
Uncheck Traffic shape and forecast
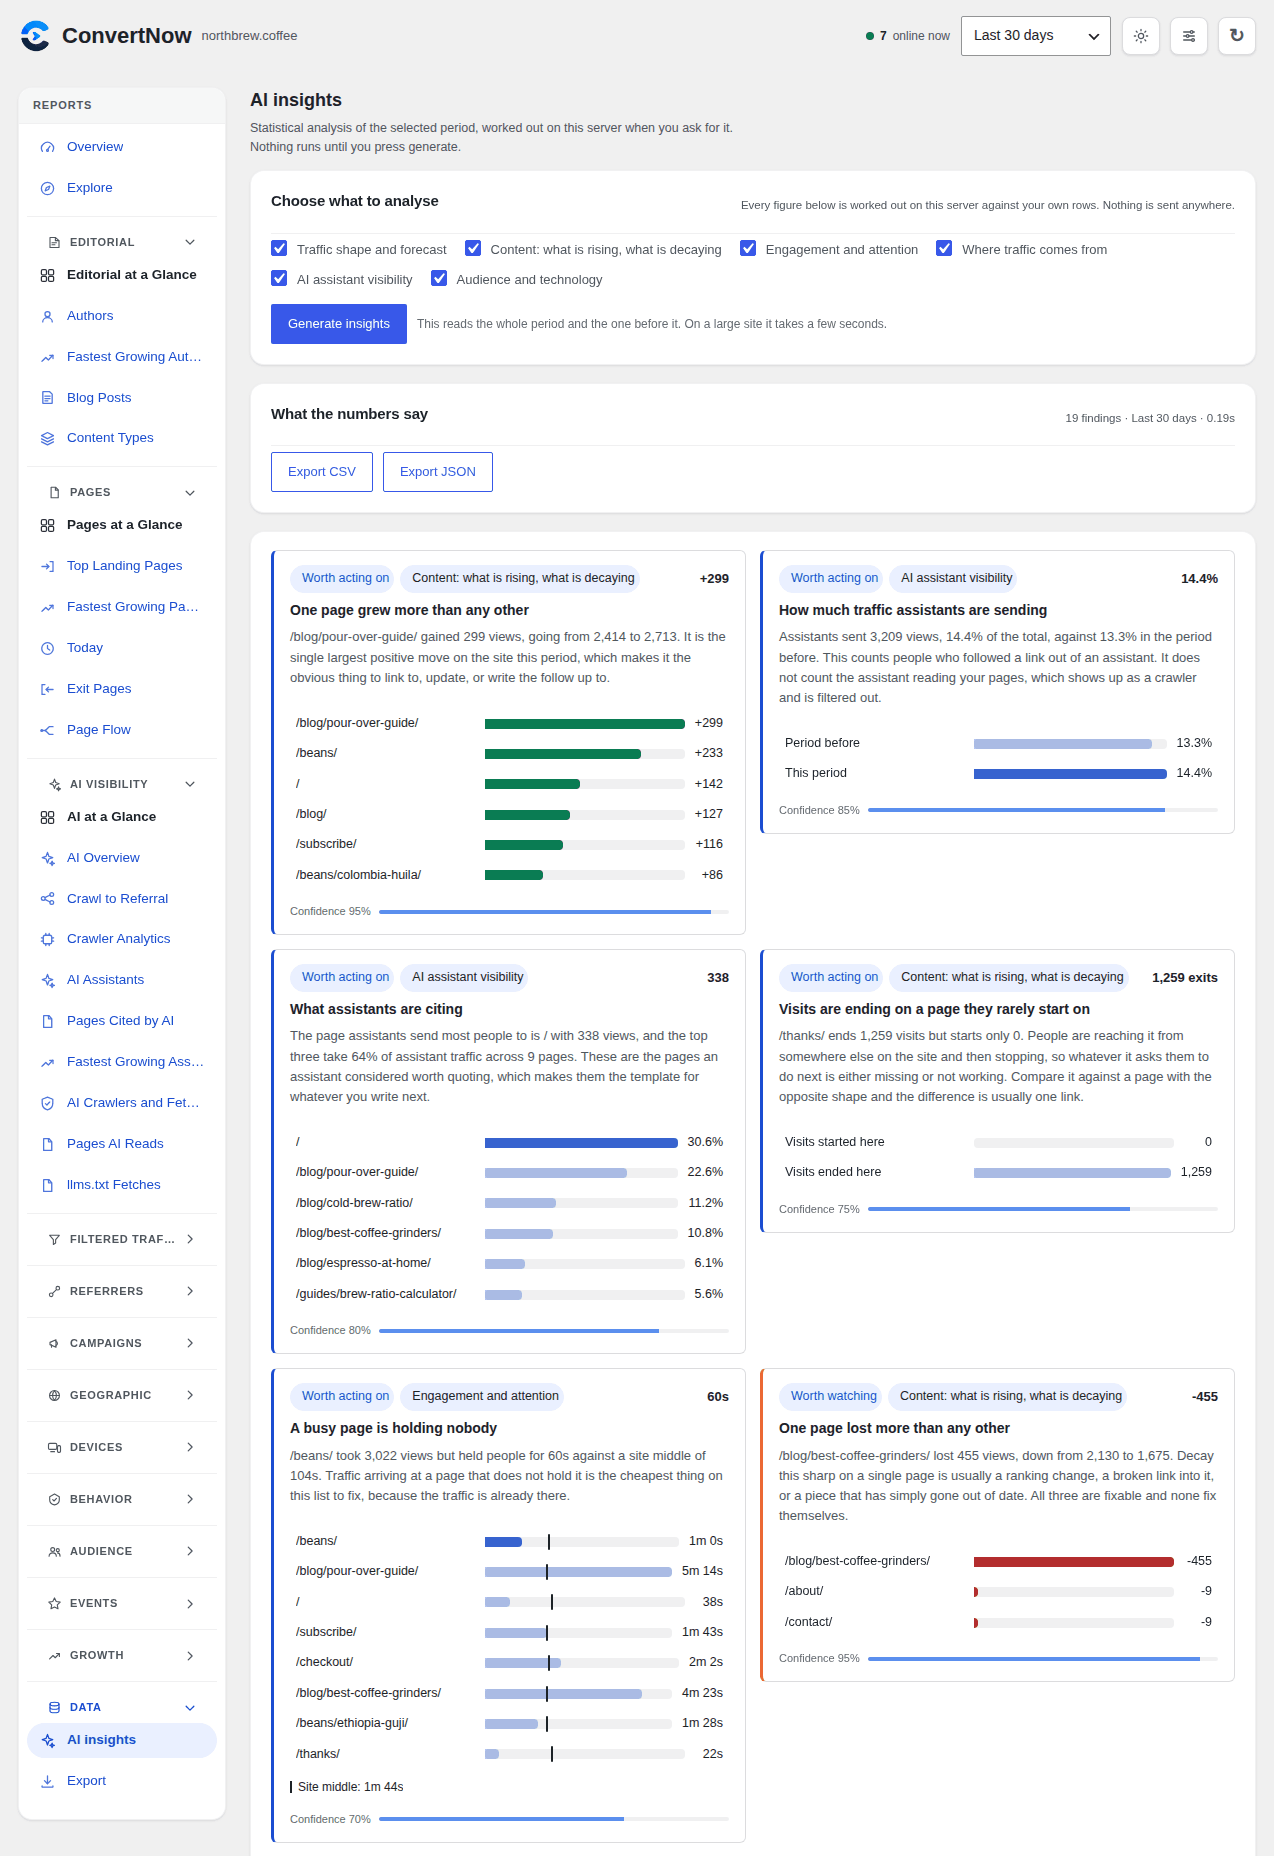click(279, 248)
